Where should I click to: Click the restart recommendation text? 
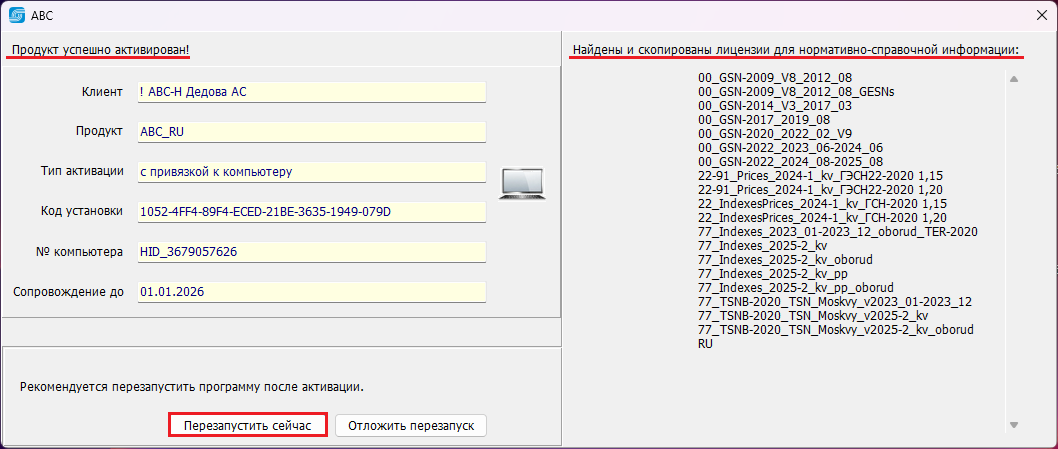coord(192,388)
